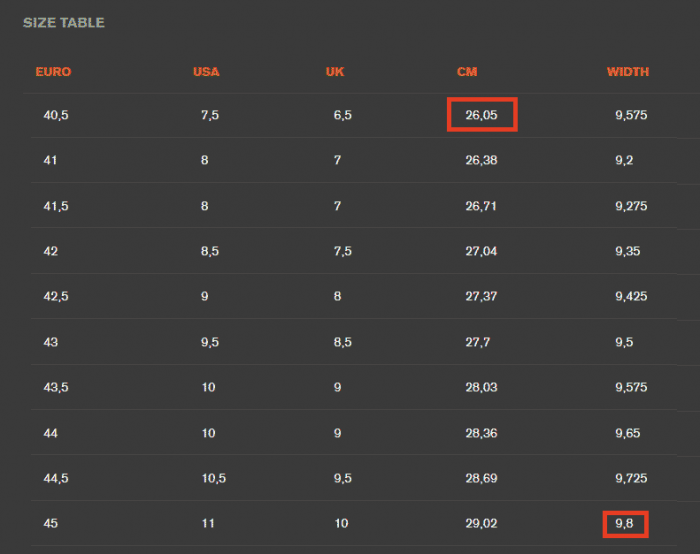
Task: Click the 9,725 width value
Action: click(631, 478)
